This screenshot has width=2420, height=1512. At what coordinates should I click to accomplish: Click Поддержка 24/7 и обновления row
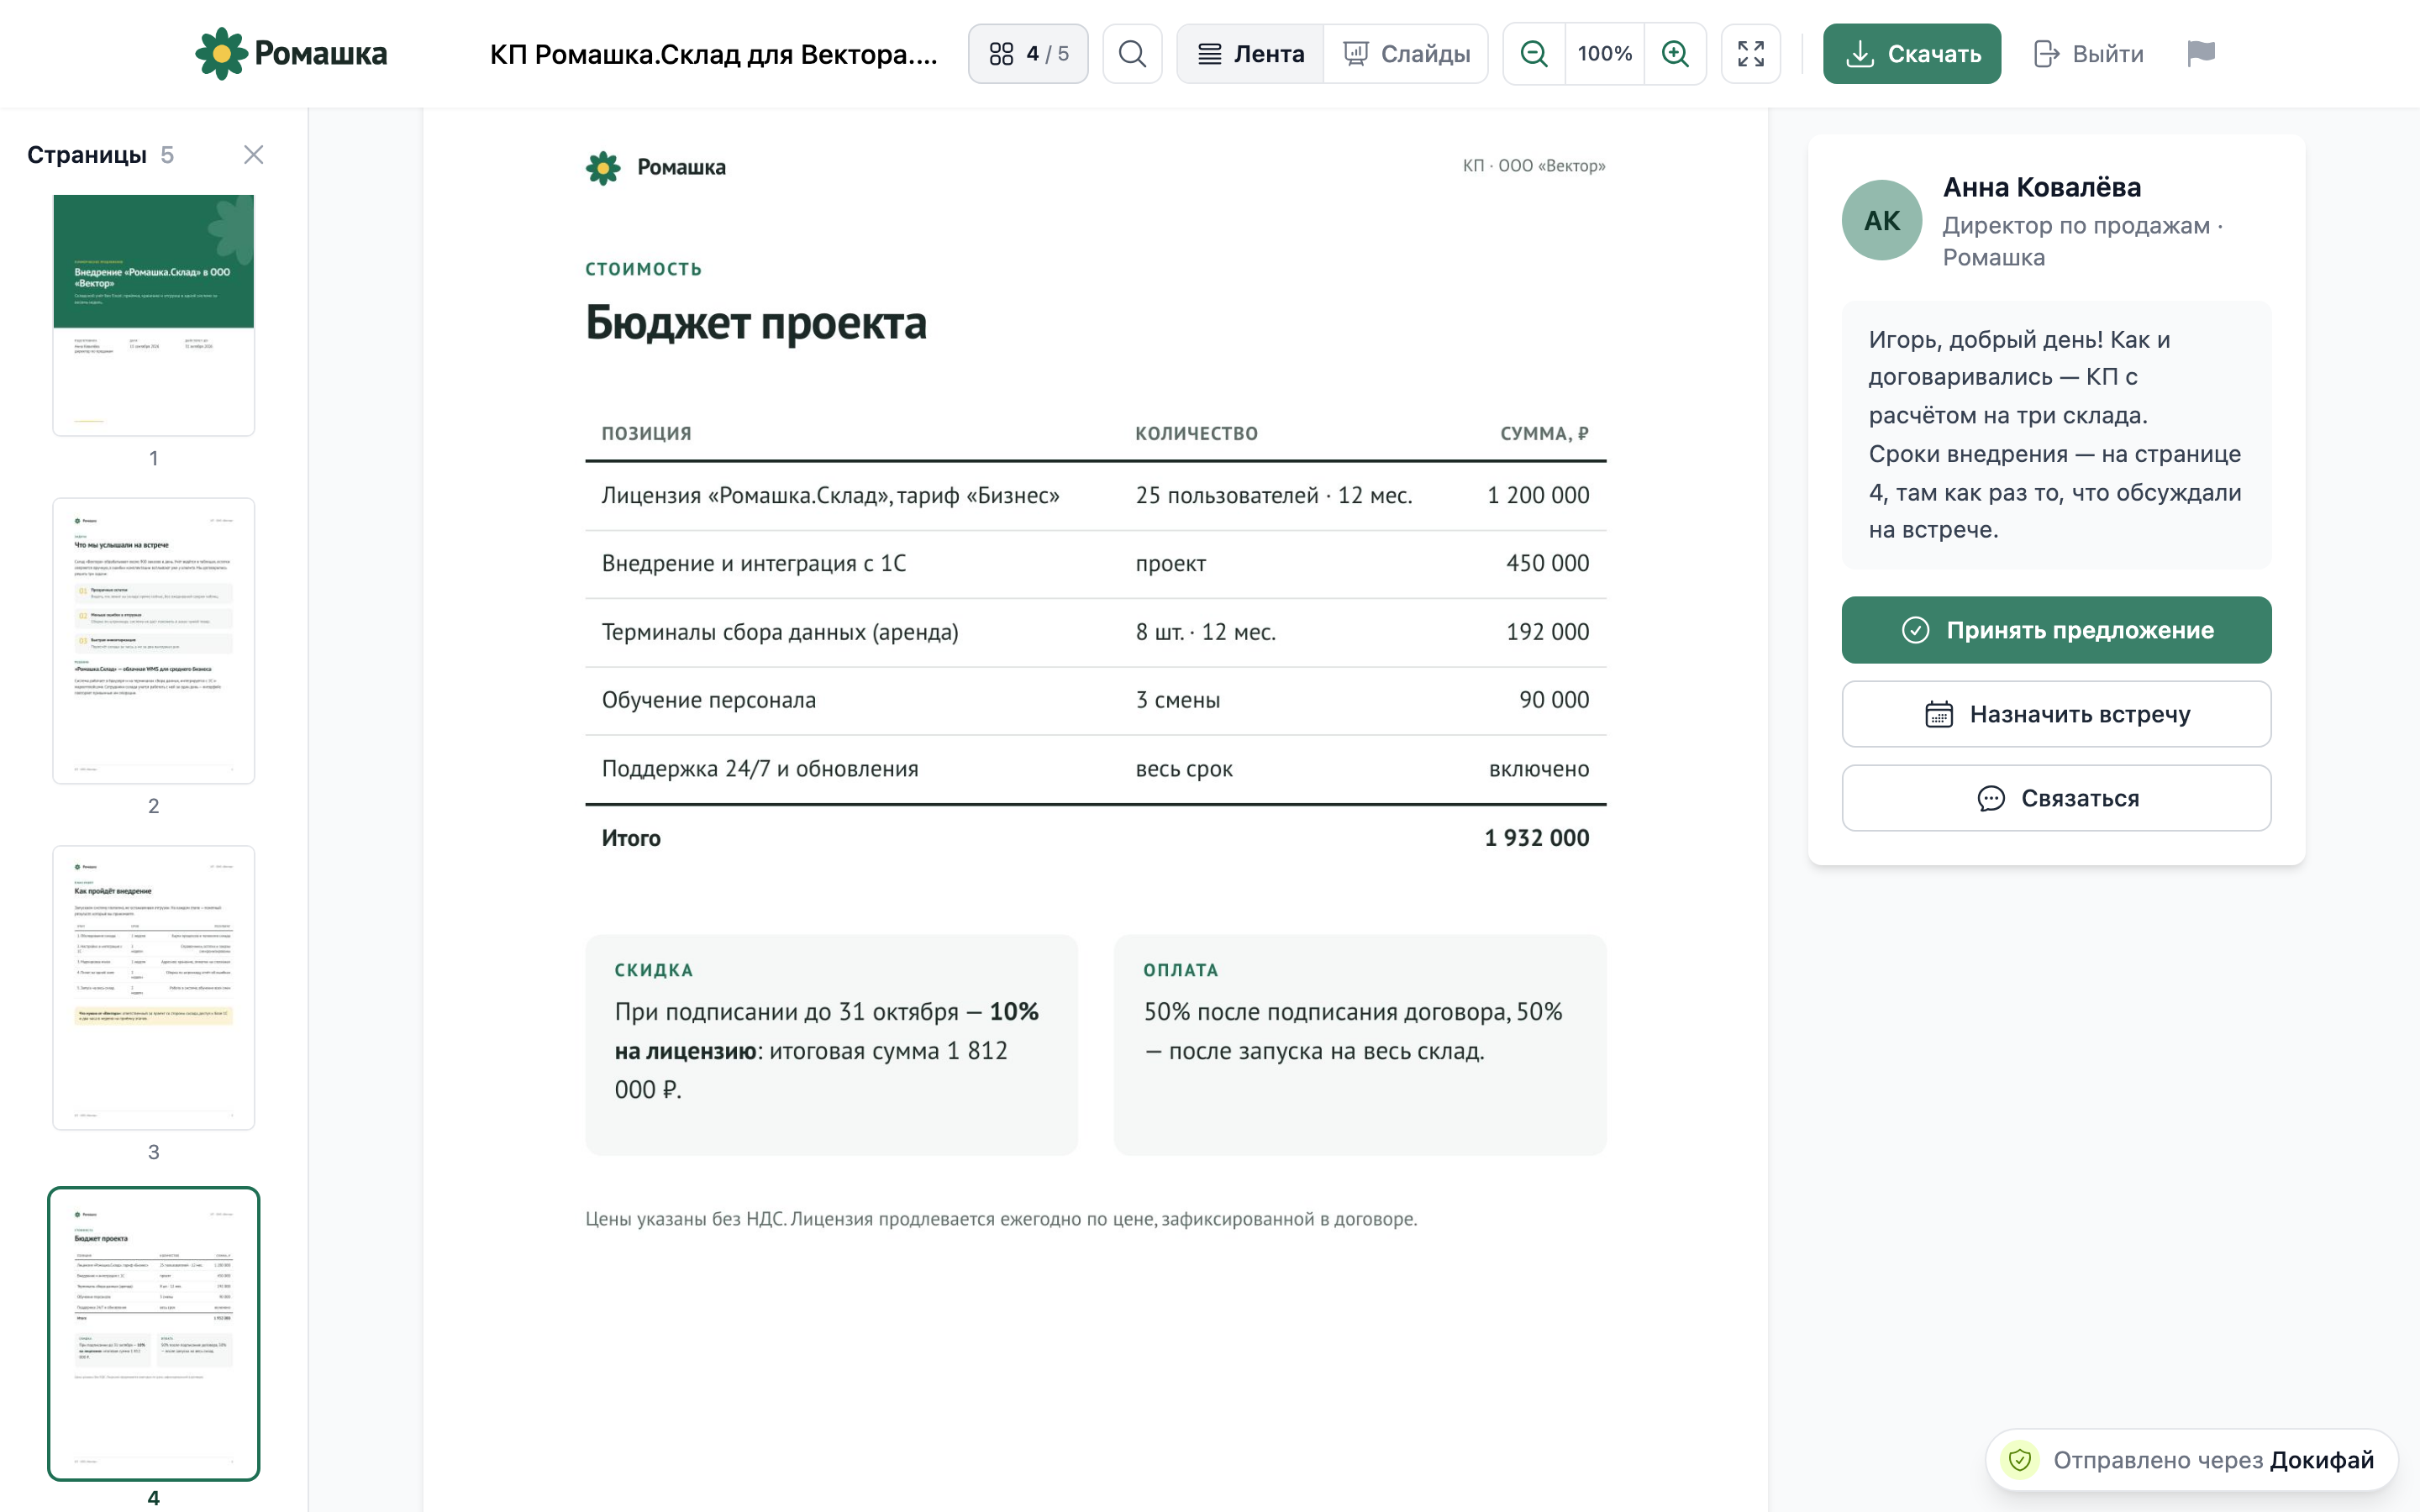pos(1096,769)
